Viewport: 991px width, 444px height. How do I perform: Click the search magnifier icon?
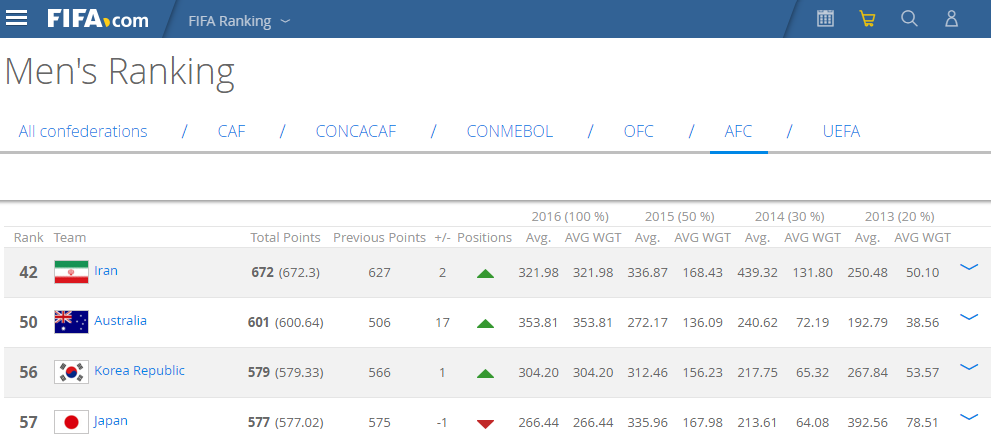pyautogui.click(x=909, y=19)
